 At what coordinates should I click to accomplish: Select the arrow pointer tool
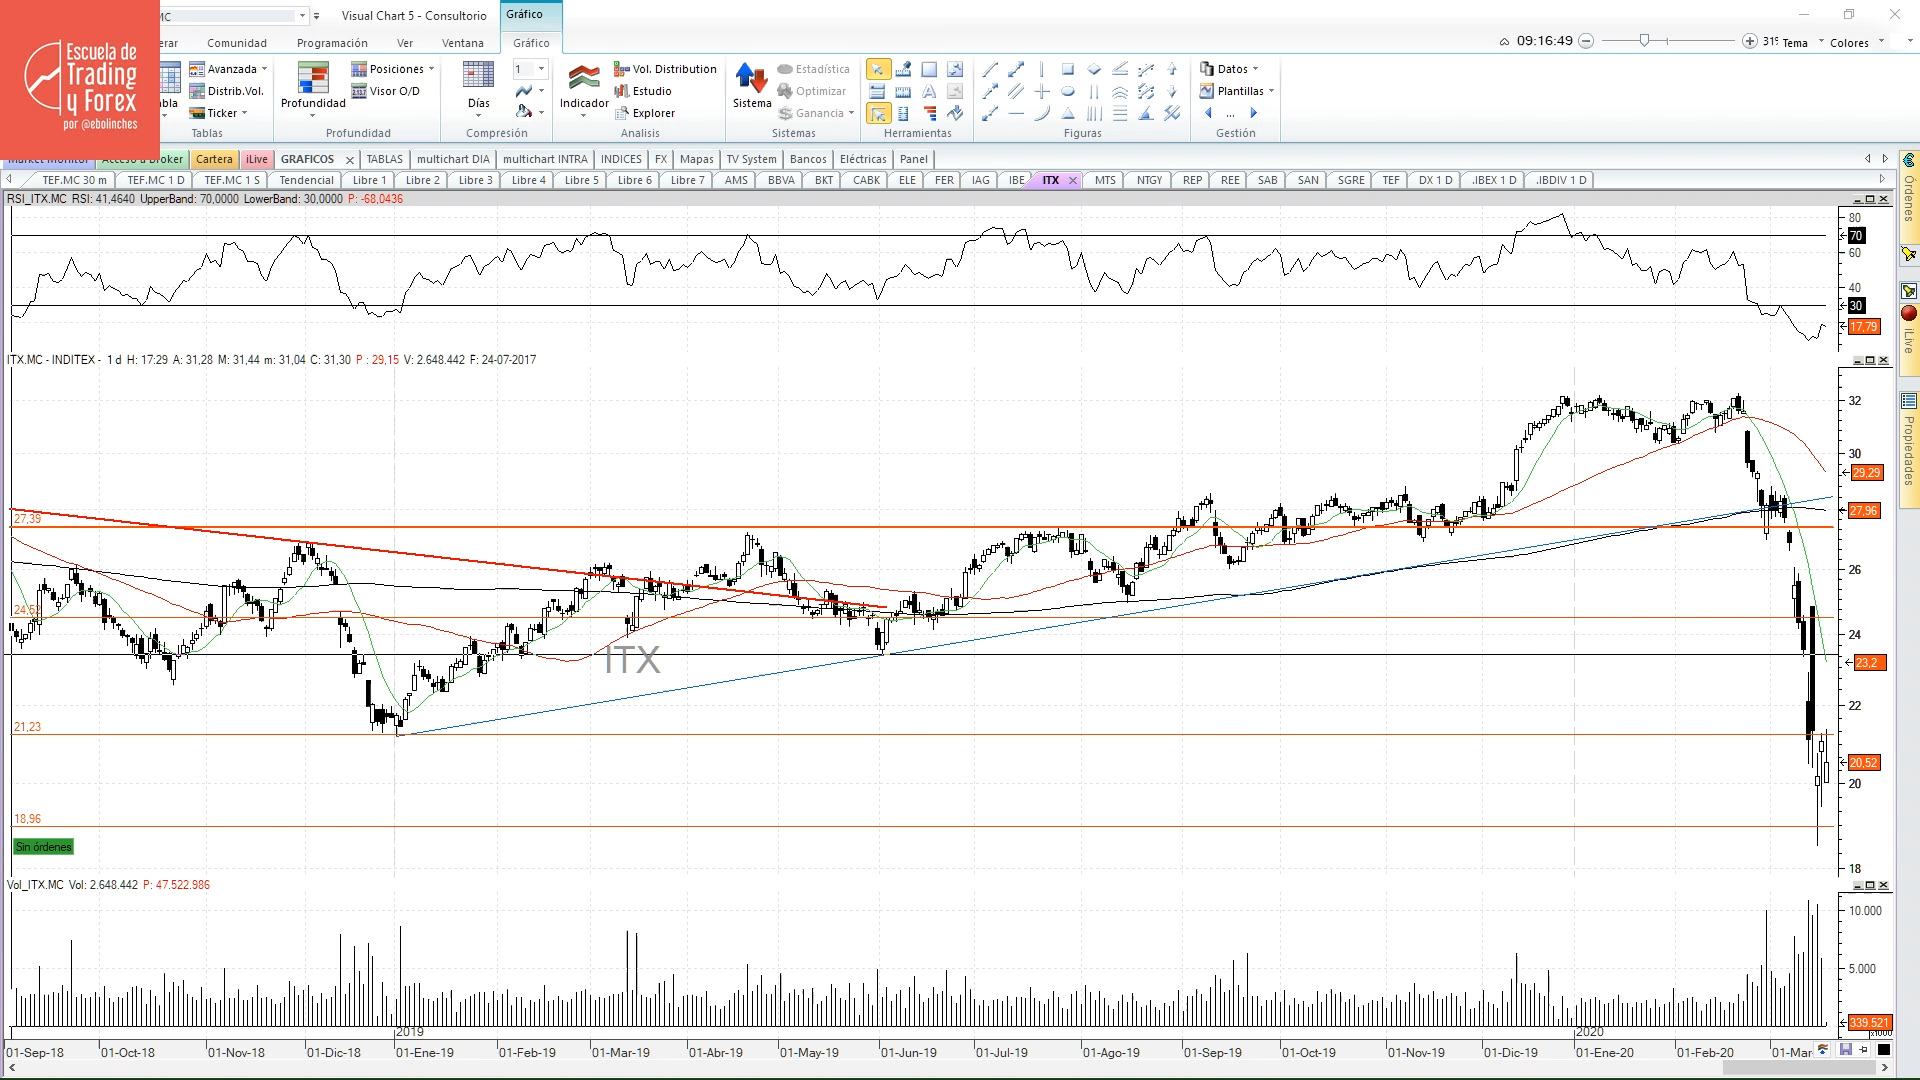click(877, 69)
